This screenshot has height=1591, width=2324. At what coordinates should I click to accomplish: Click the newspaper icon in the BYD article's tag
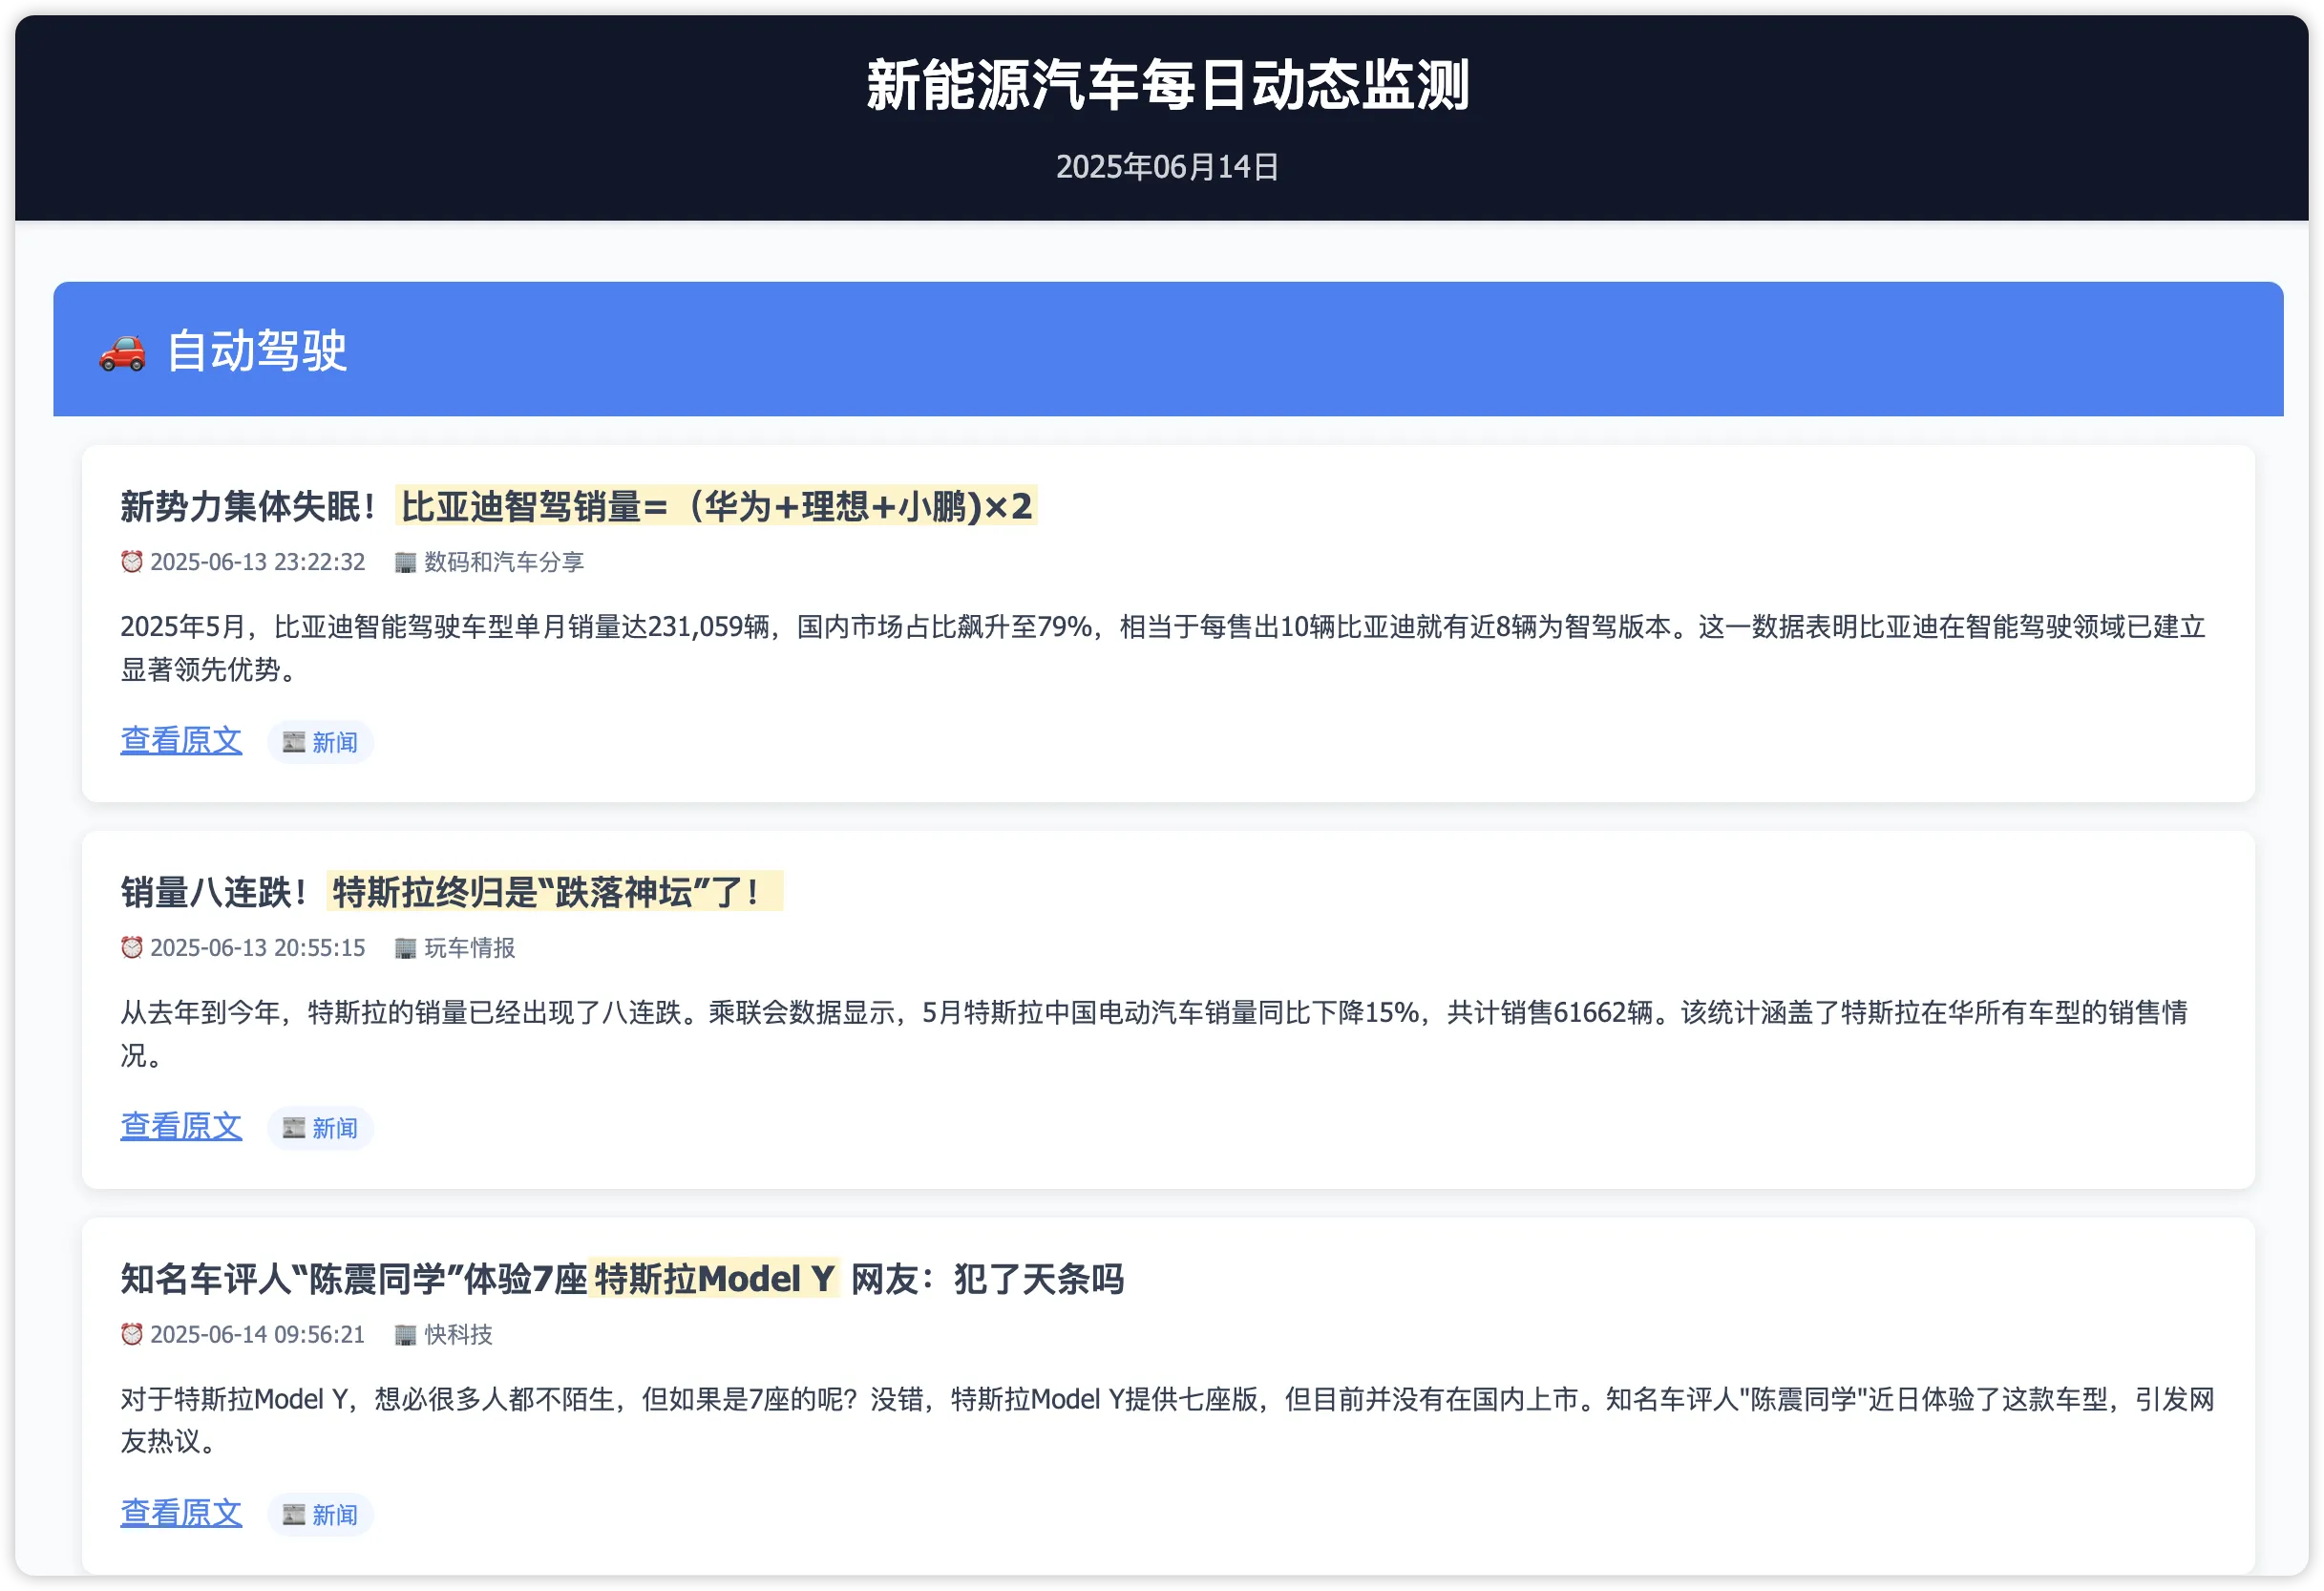pyautogui.click(x=293, y=742)
